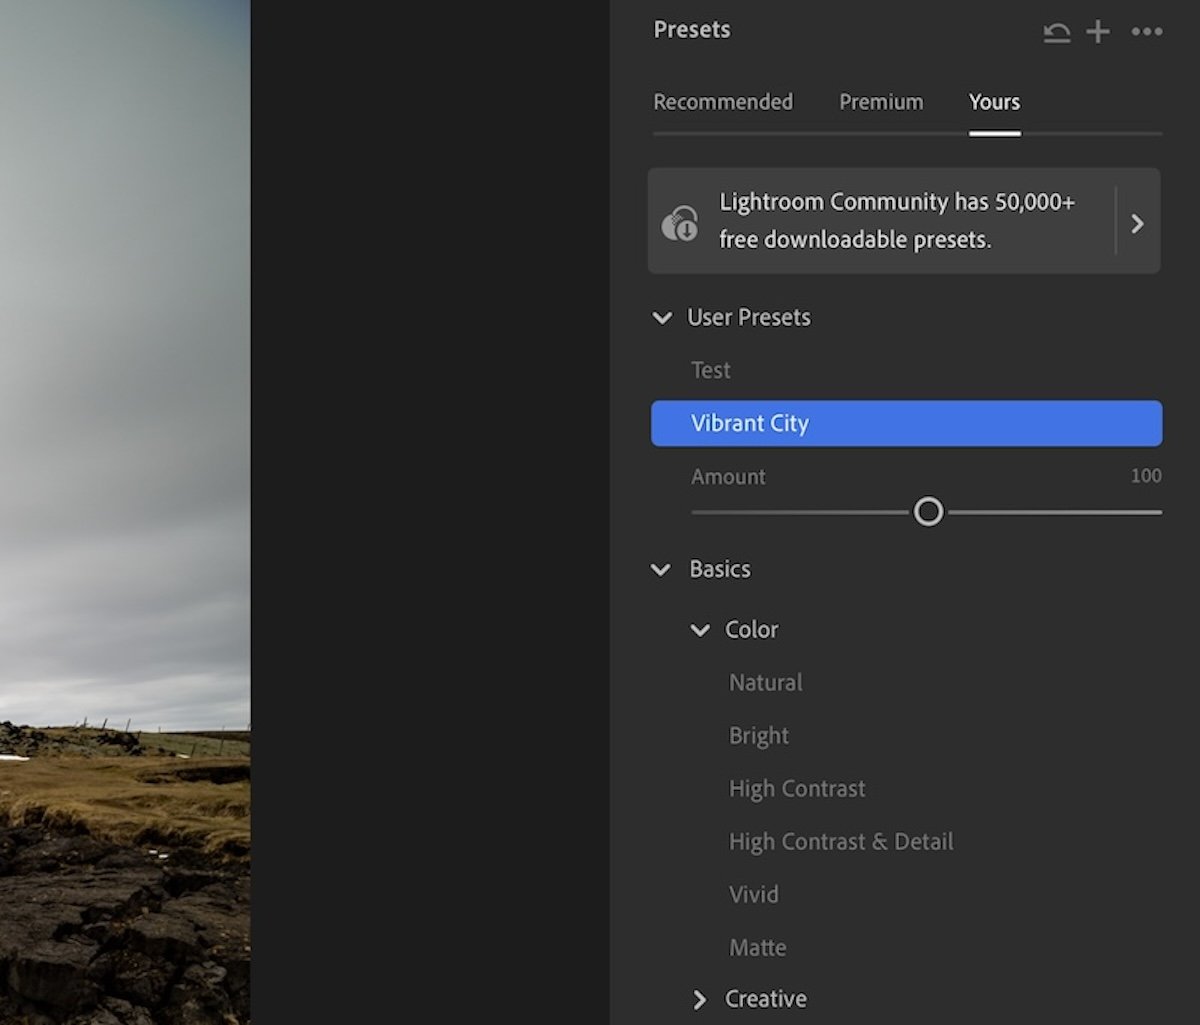
Task: Apply the Natural color preset
Action: (765, 682)
